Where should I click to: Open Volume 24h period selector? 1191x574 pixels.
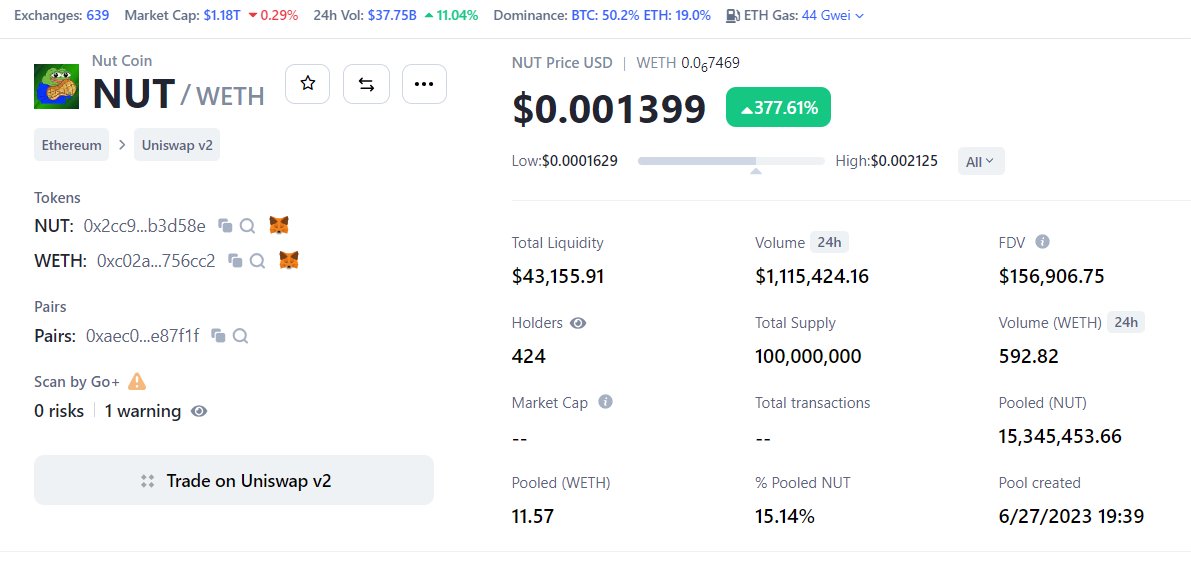pos(829,242)
